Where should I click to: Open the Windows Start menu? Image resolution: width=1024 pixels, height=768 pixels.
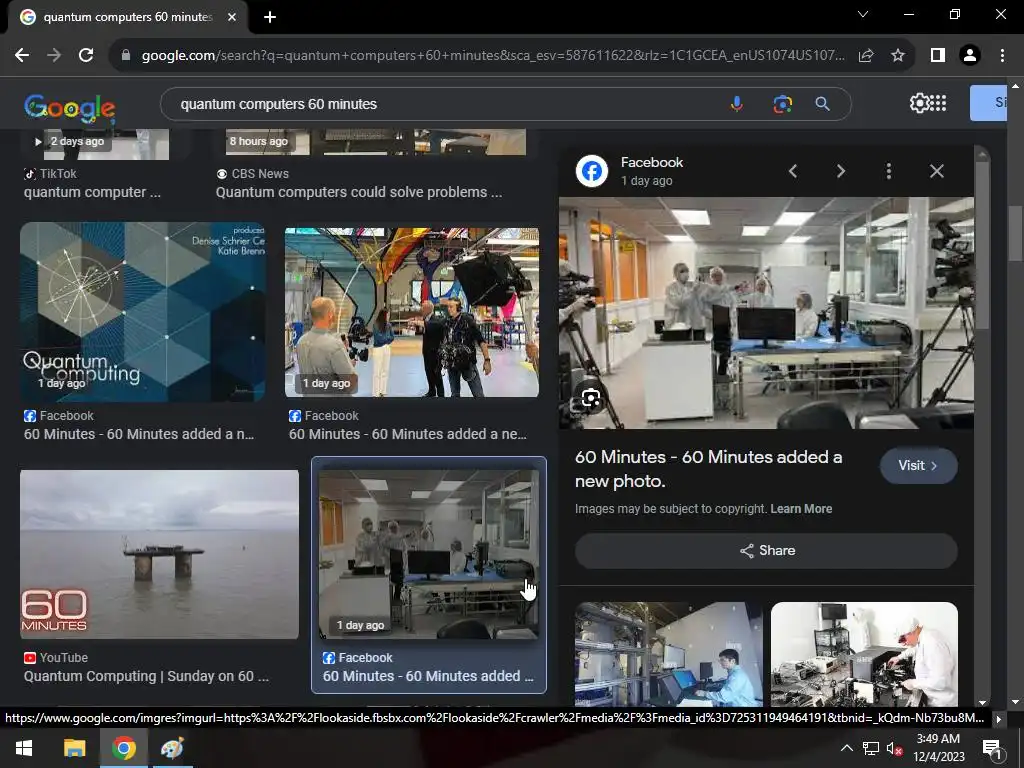pos(24,748)
